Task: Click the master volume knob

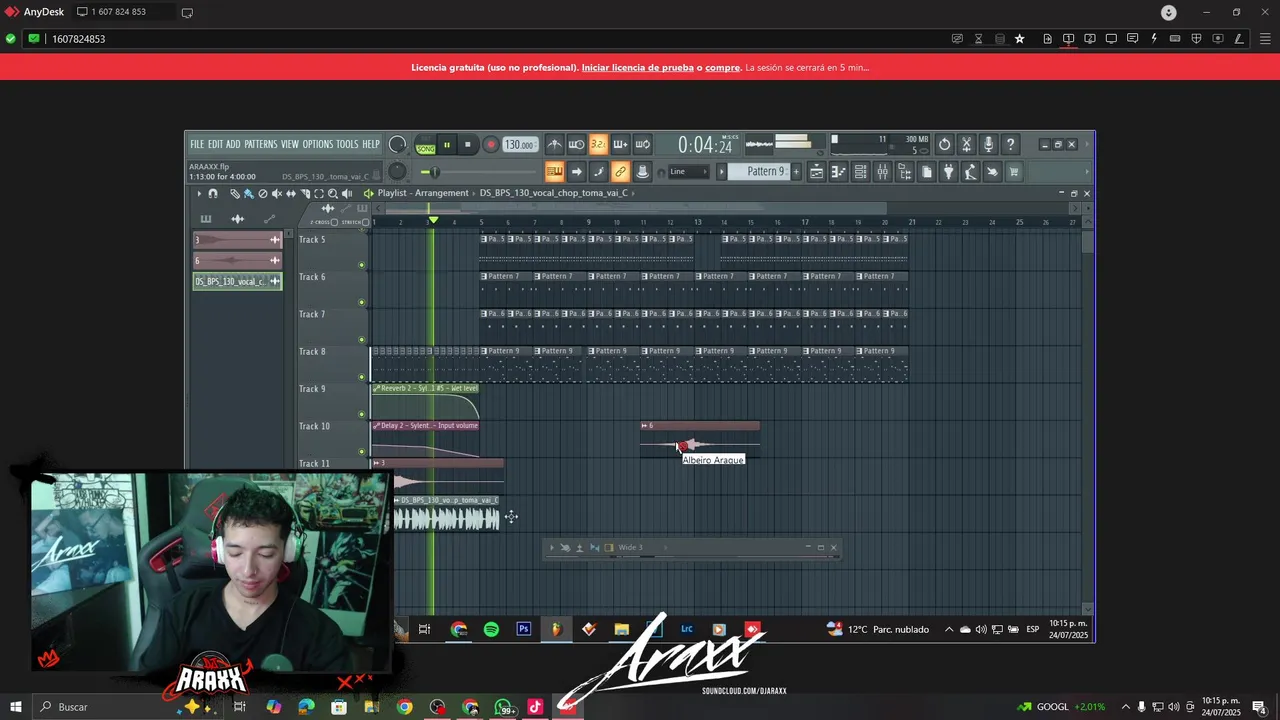Action: click(397, 144)
